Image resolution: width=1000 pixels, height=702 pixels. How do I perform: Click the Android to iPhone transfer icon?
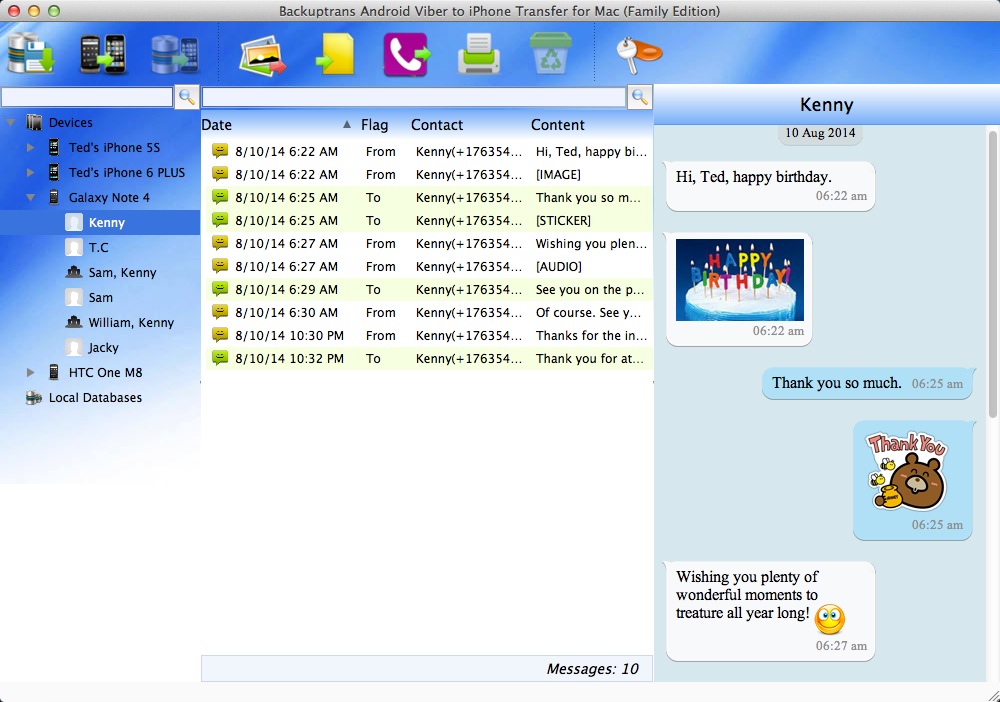103,54
